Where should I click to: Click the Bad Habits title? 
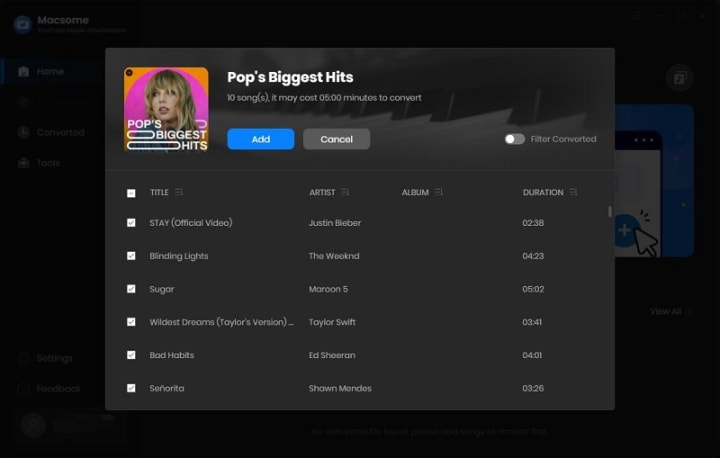point(172,355)
